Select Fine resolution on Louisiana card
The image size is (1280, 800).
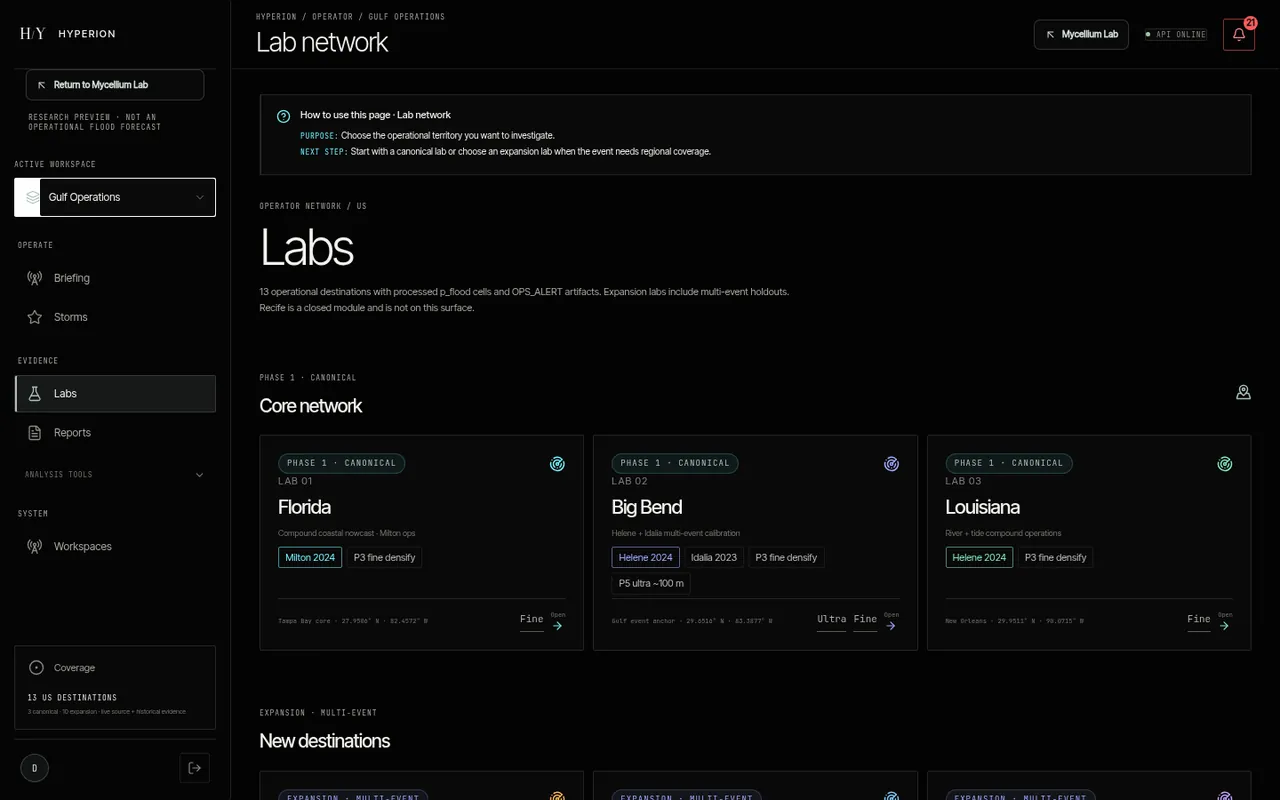(x=1198, y=620)
